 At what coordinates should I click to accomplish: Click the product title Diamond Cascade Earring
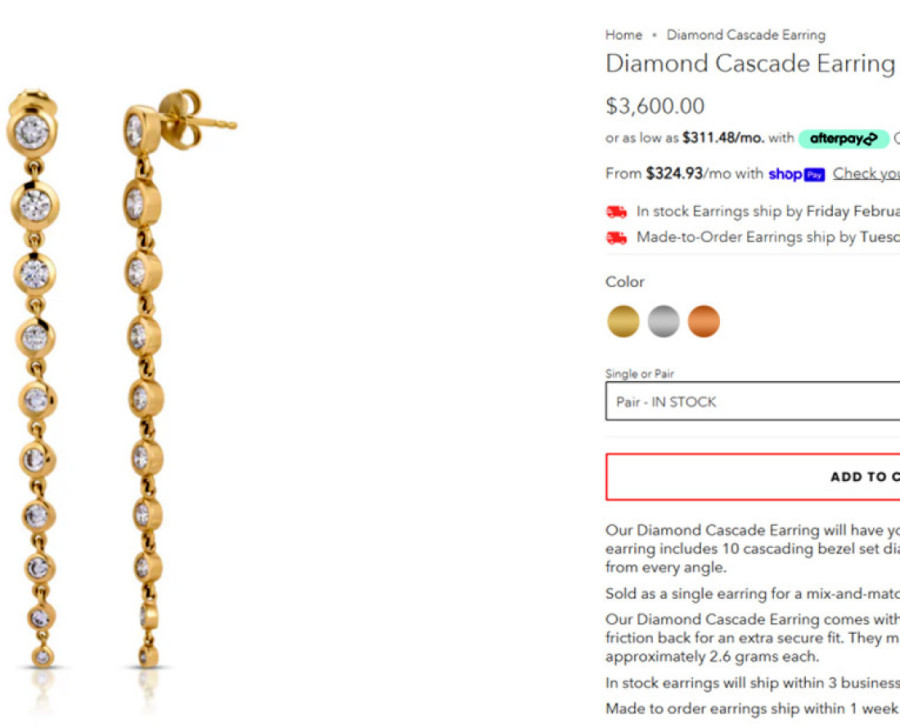(x=751, y=64)
